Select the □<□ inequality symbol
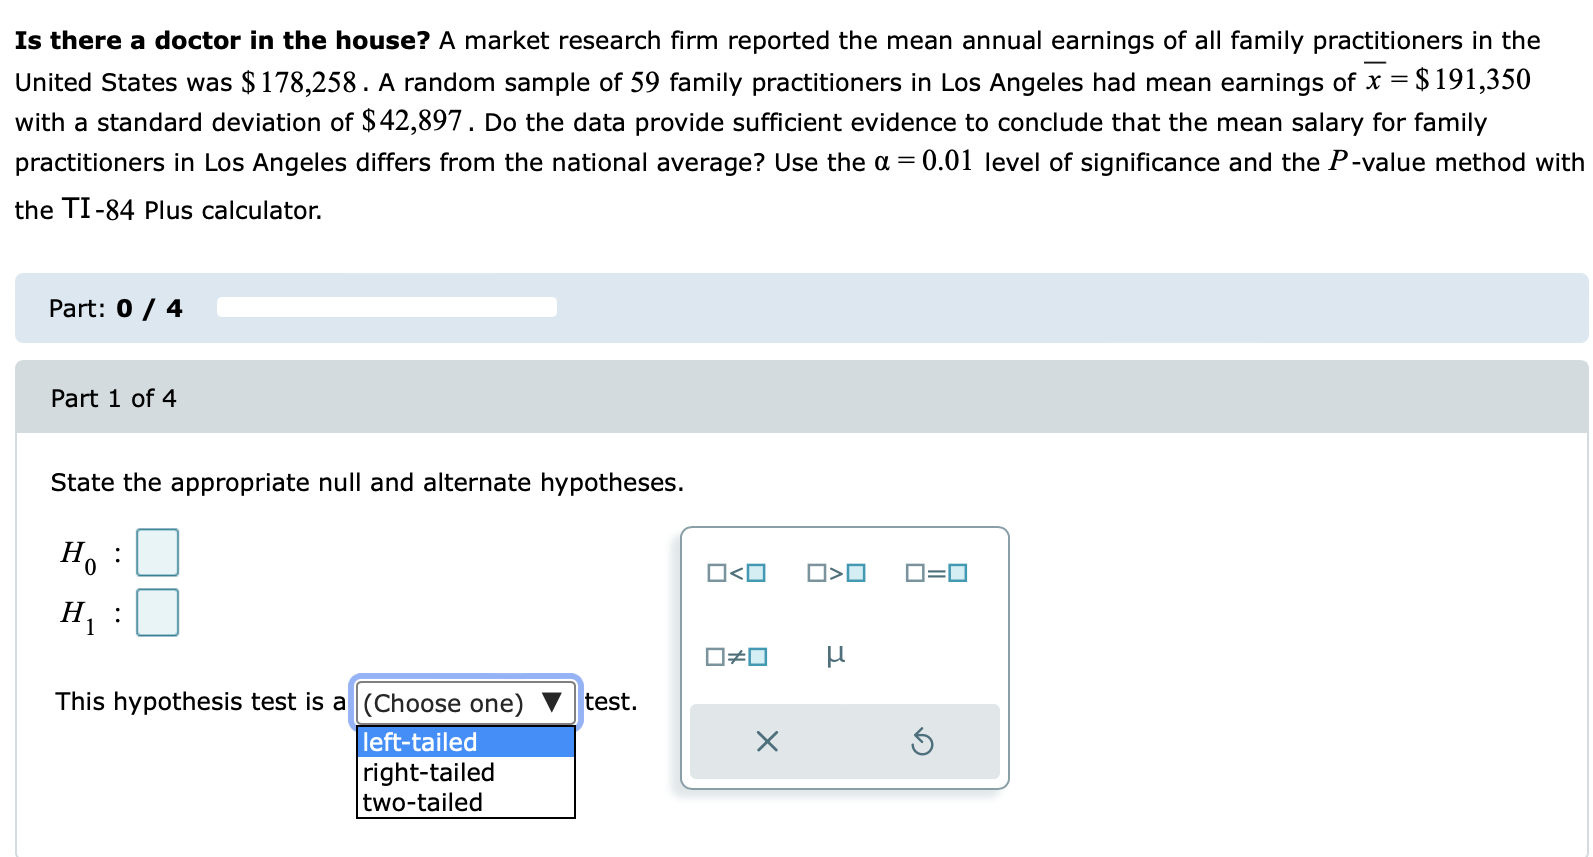This screenshot has width=1593, height=857. pyautogui.click(x=735, y=573)
